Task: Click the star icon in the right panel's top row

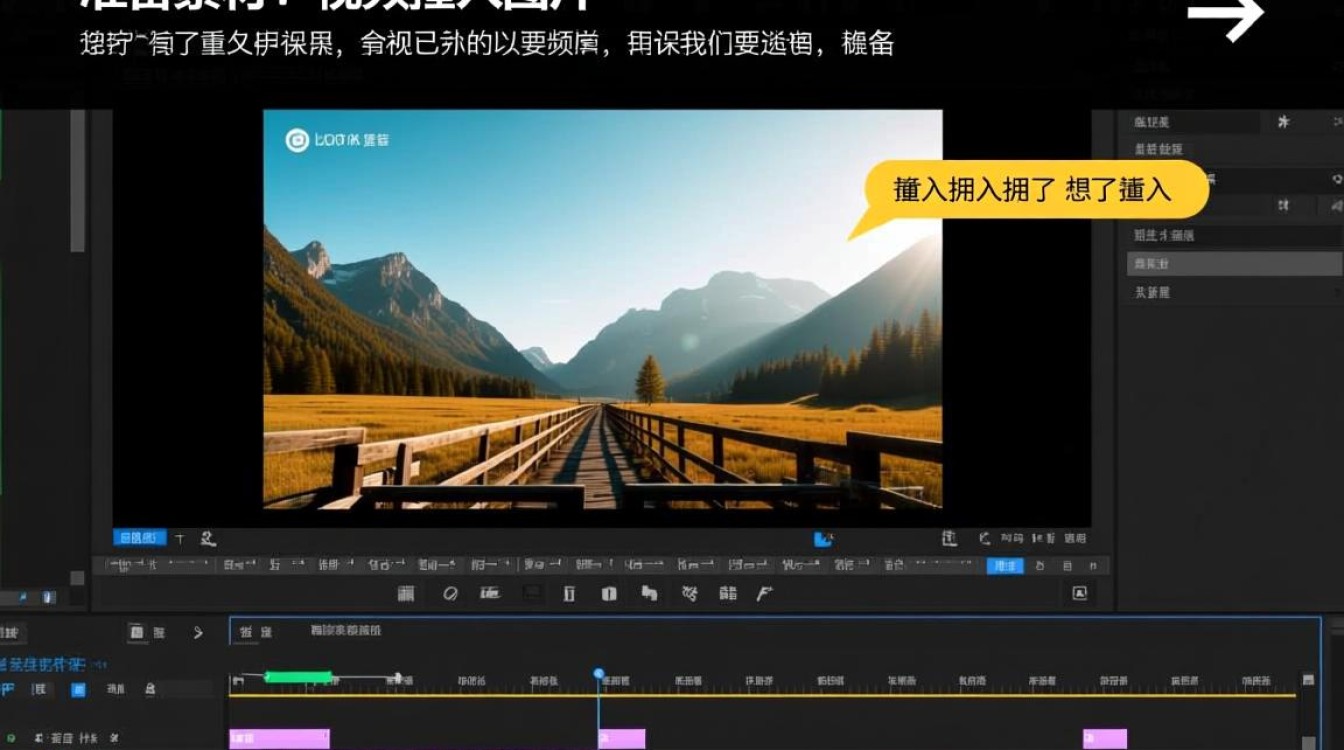Action: (x=1284, y=121)
